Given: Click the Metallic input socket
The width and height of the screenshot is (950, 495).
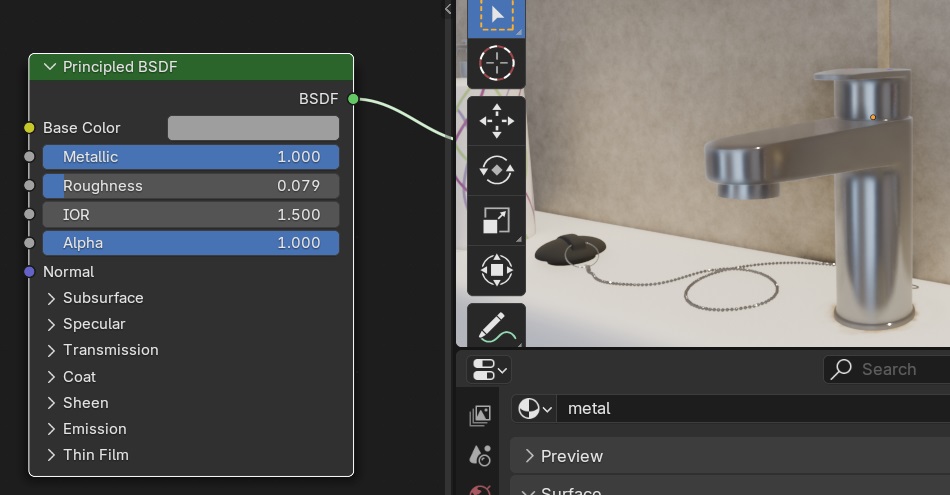Looking at the screenshot, I should tap(29, 157).
